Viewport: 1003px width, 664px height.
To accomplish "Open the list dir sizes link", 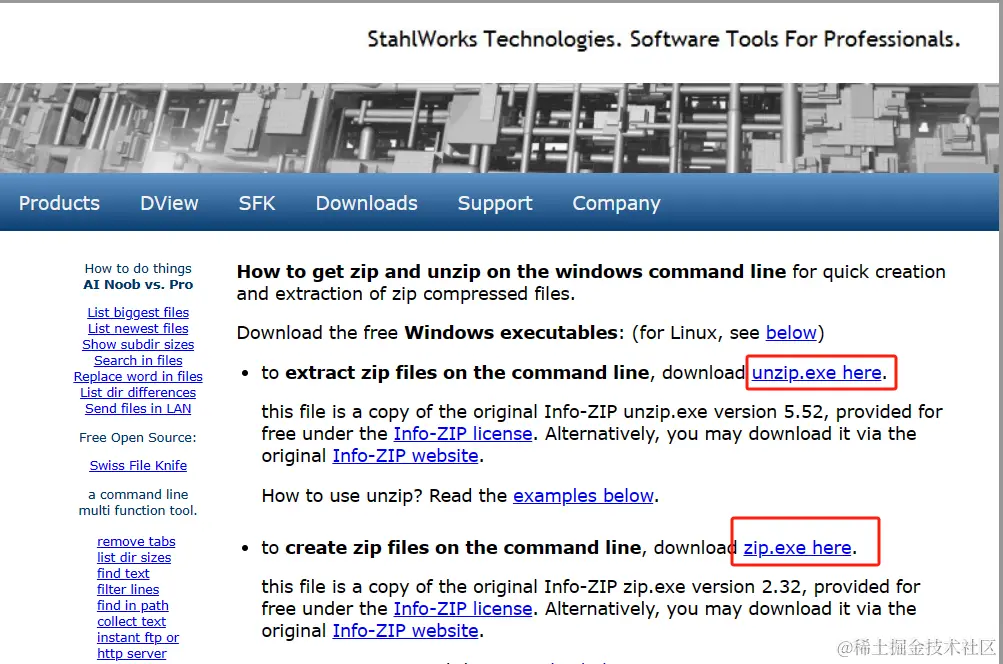I will point(134,557).
